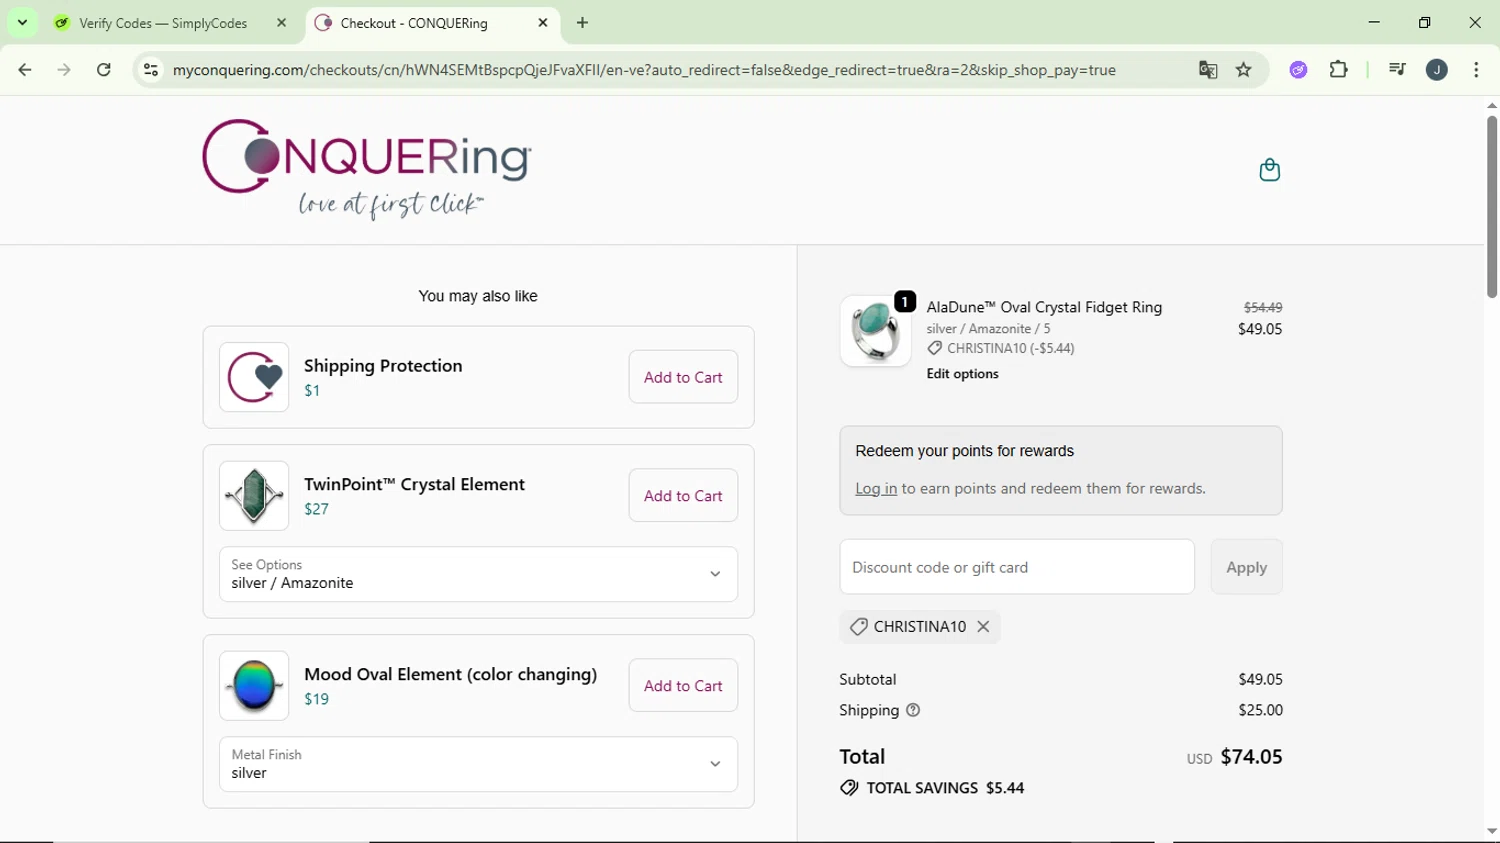Expand the See Options silver / Amazonite dropdown

(478, 574)
